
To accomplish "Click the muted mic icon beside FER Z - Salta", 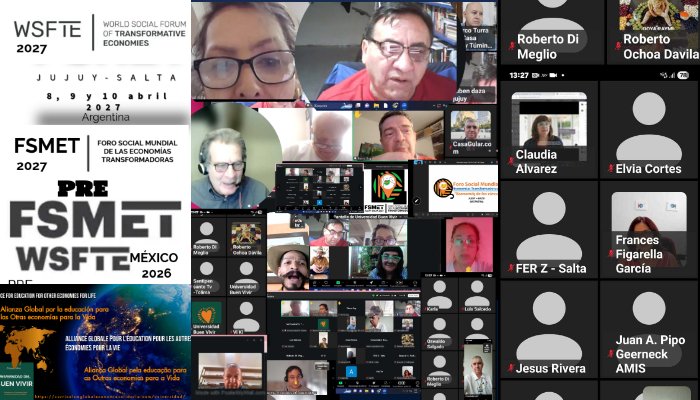I will (x=511, y=268).
